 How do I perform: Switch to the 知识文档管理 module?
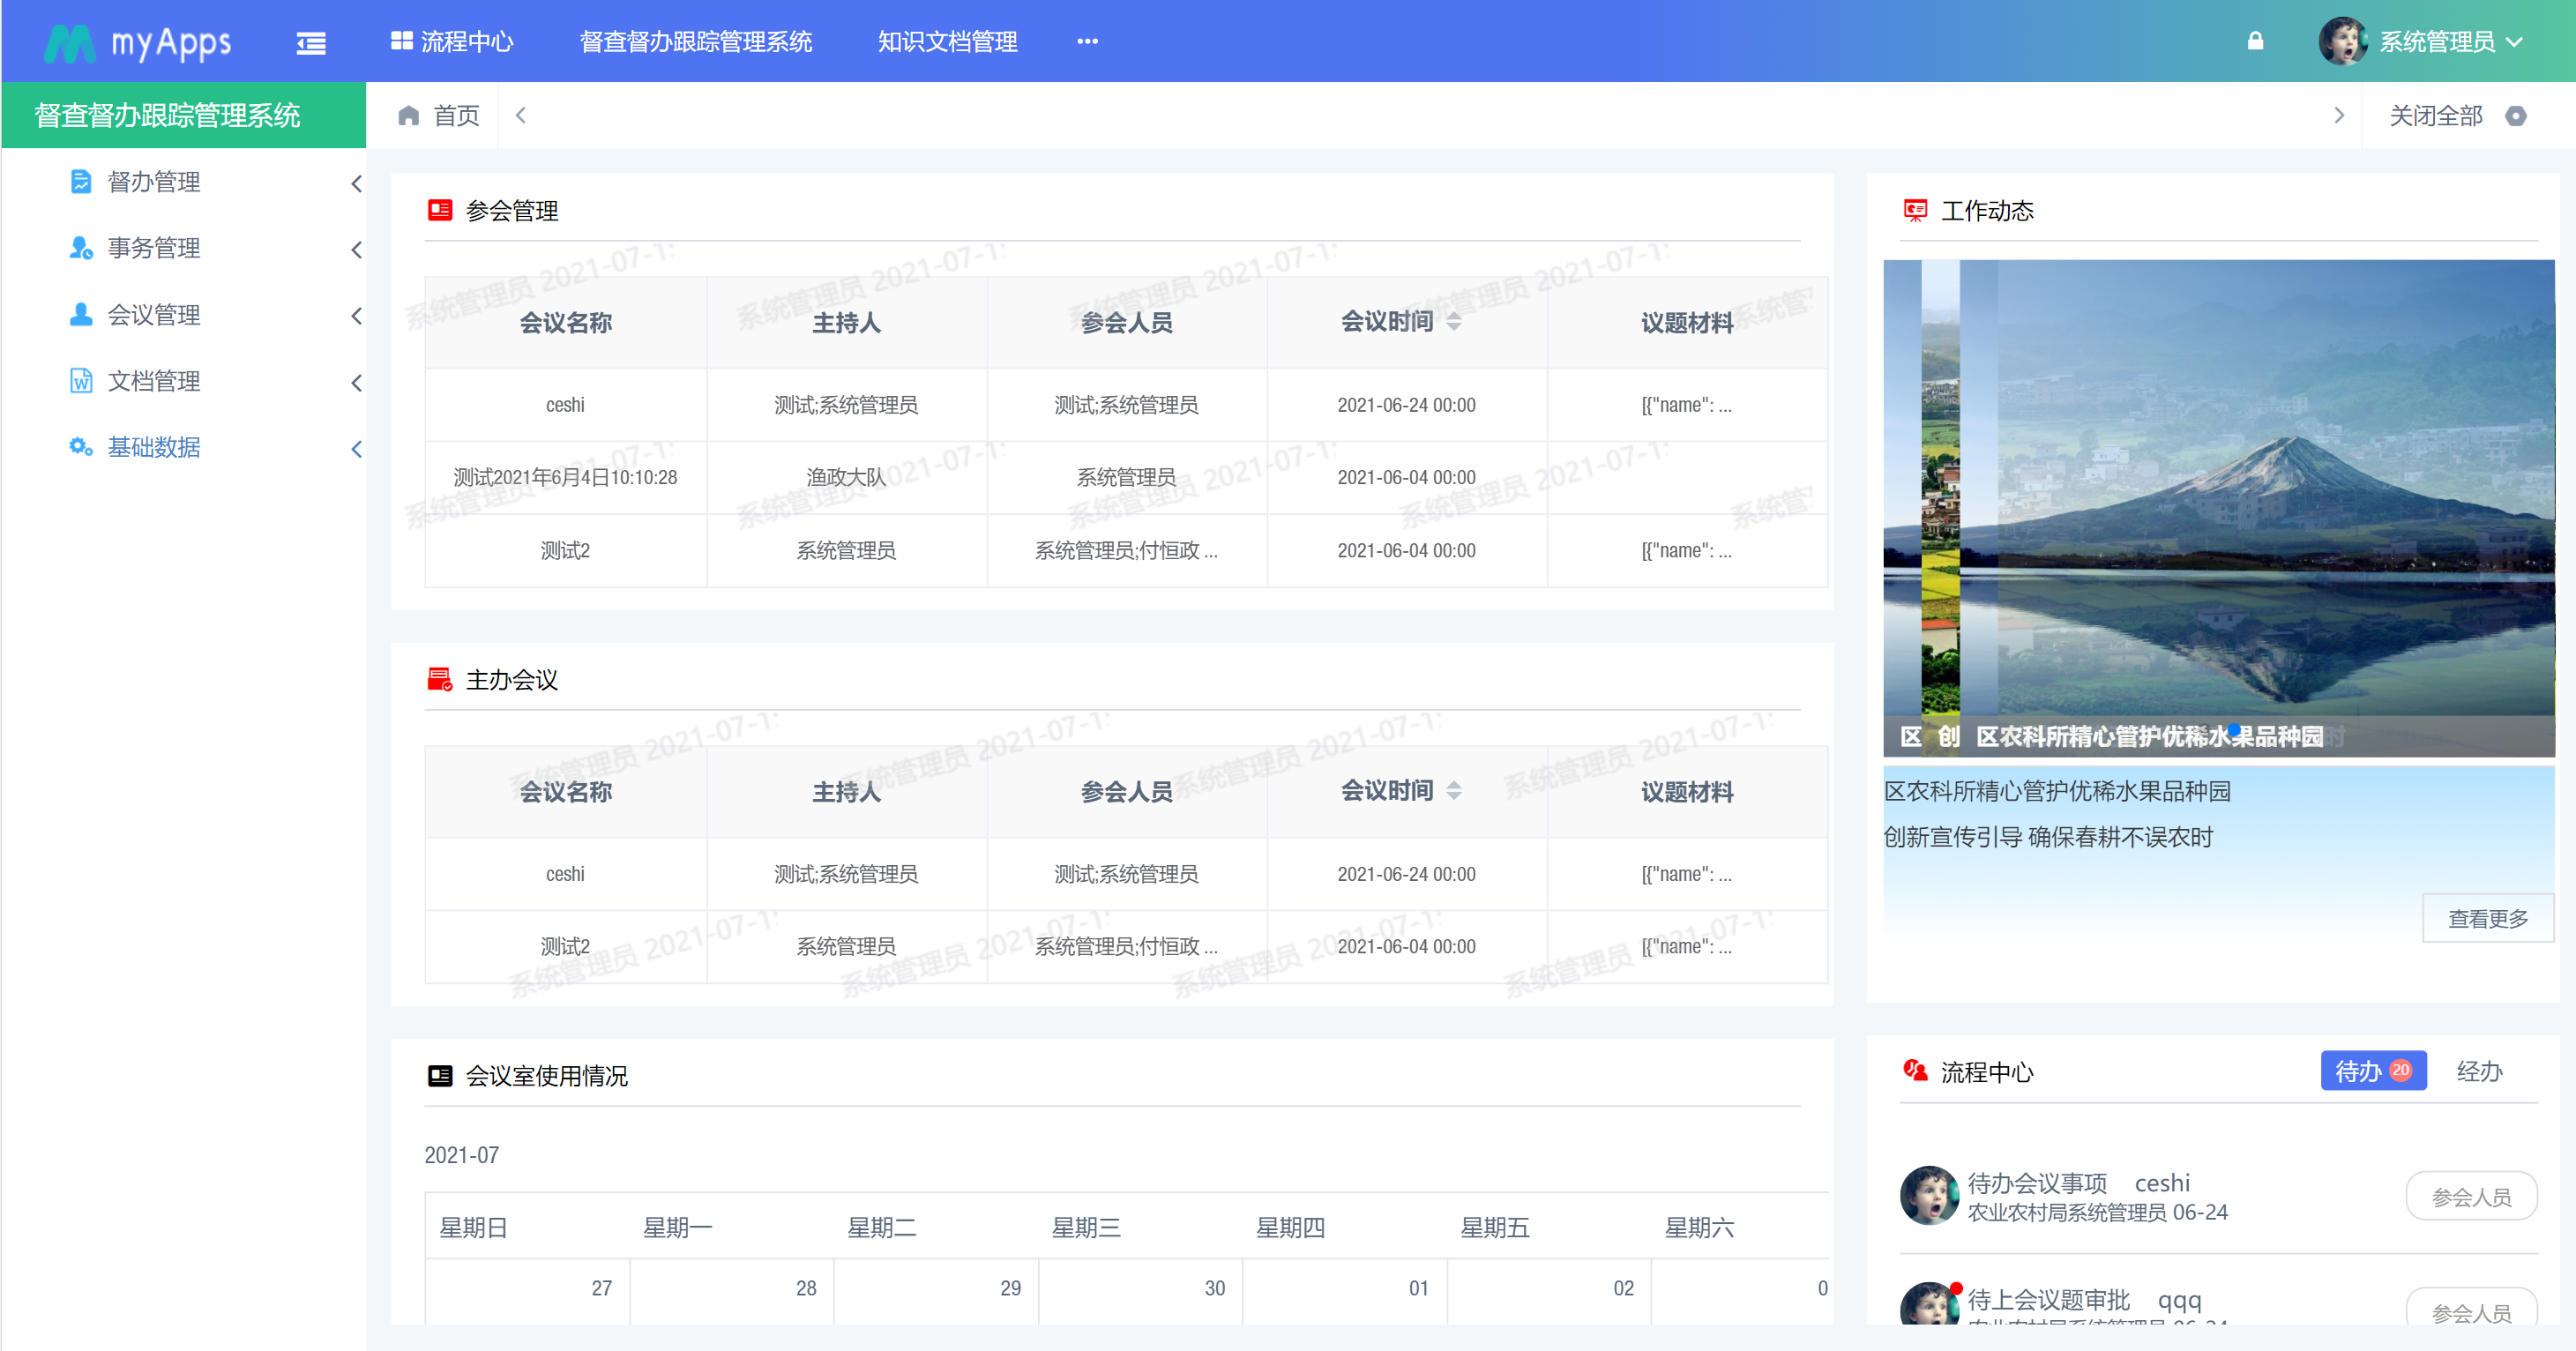(x=946, y=41)
